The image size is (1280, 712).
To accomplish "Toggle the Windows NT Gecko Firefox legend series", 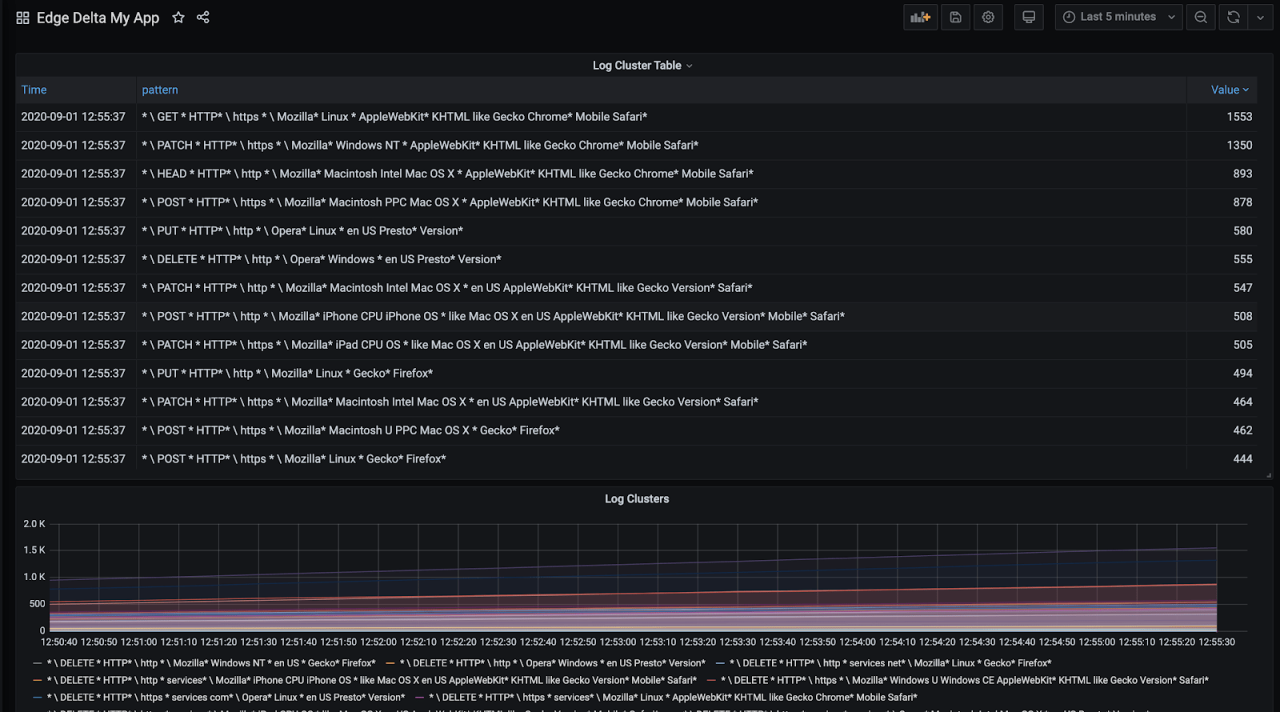I will tap(211, 663).
